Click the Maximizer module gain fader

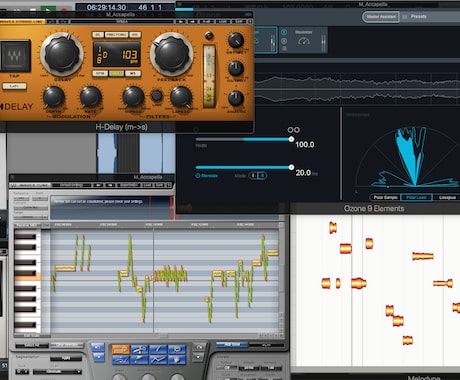[x=323, y=42]
